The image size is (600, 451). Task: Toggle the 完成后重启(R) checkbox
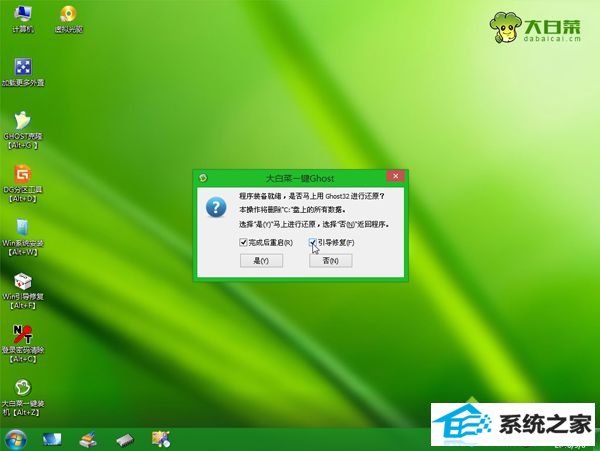pos(243,242)
